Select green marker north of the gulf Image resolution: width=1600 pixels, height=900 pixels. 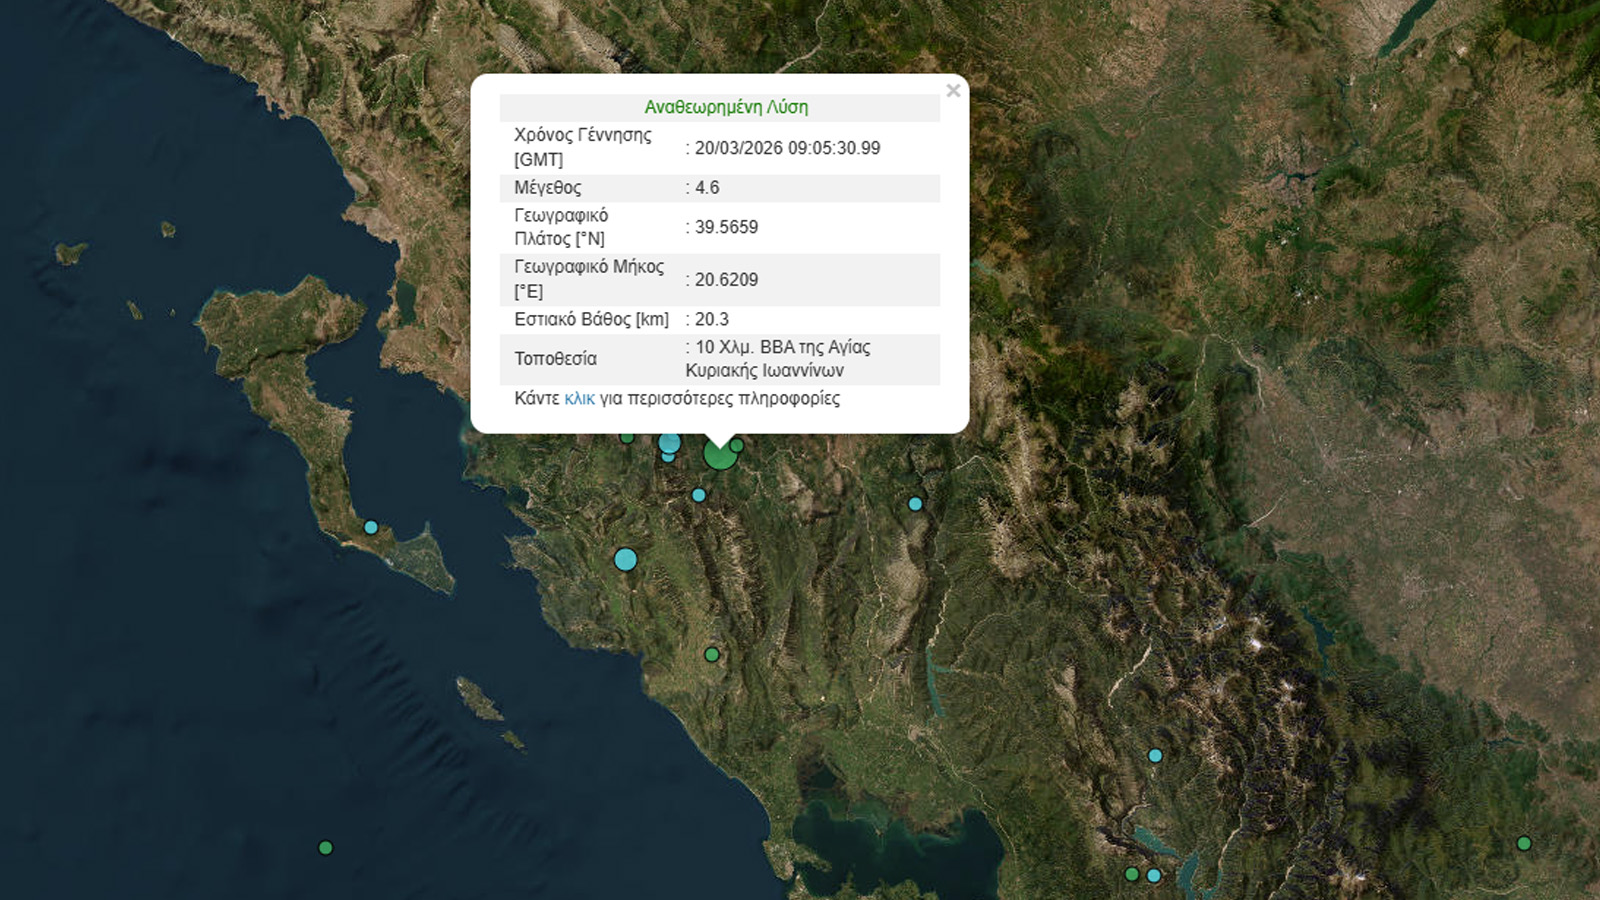coord(711,655)
